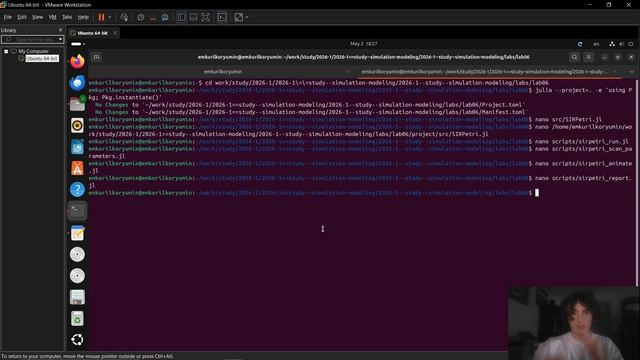
Task: Open a new terminal tab
Action: click(97, 58)
